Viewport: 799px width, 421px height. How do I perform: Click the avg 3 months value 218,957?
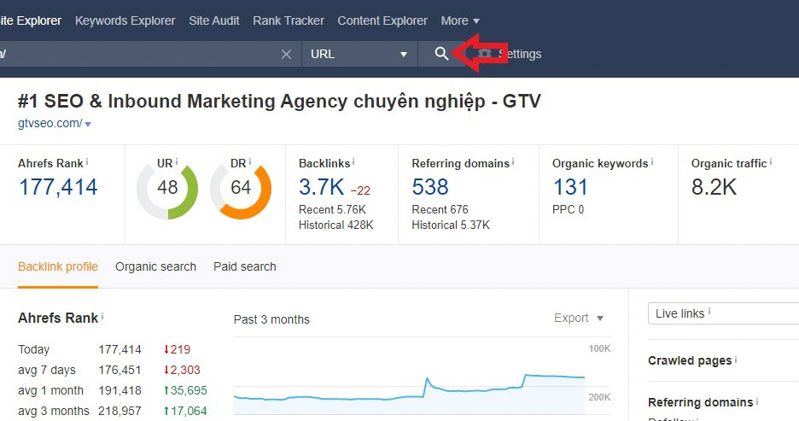click(x=120, y=411)
